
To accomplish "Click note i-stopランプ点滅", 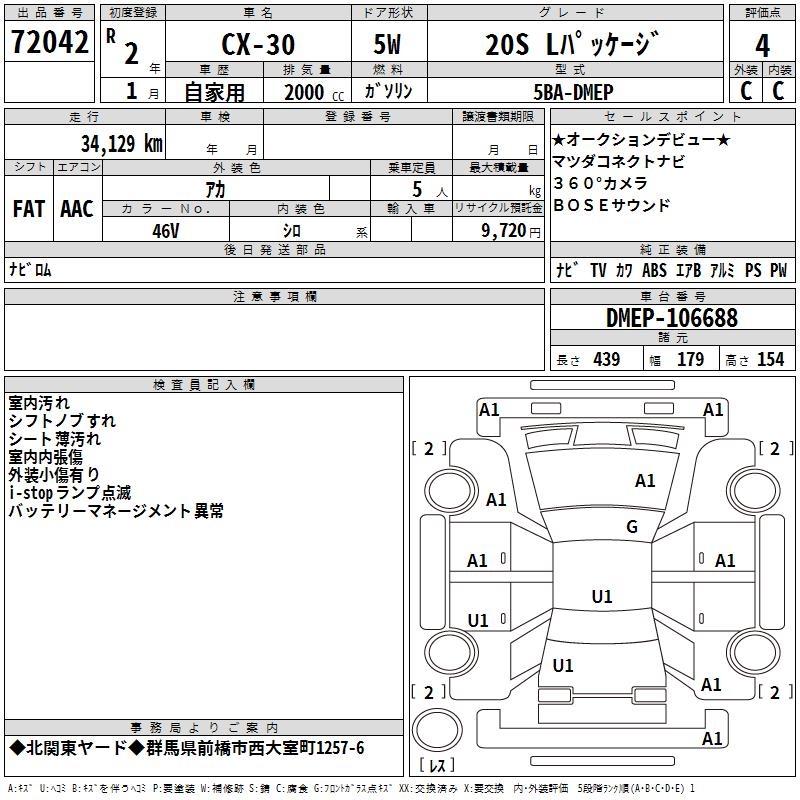I will (x=70, y=492).
